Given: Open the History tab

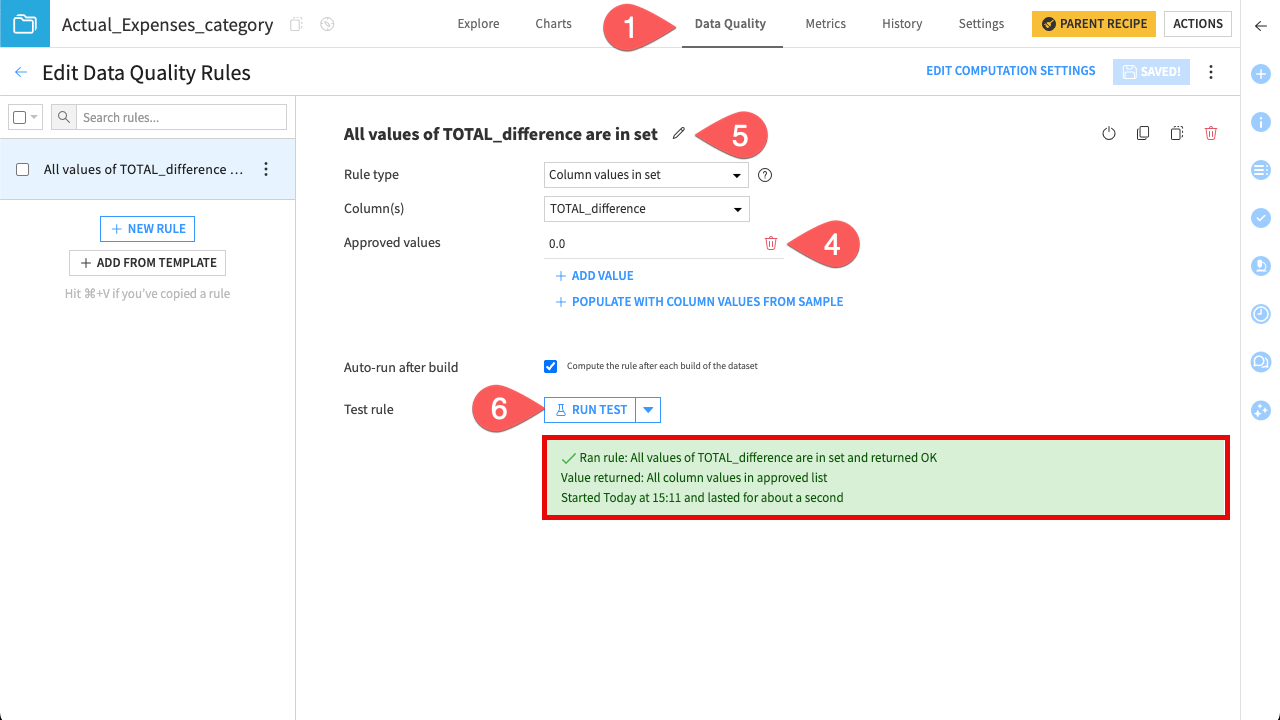Looking at the screenshot, I should click(x=901, y=24).
